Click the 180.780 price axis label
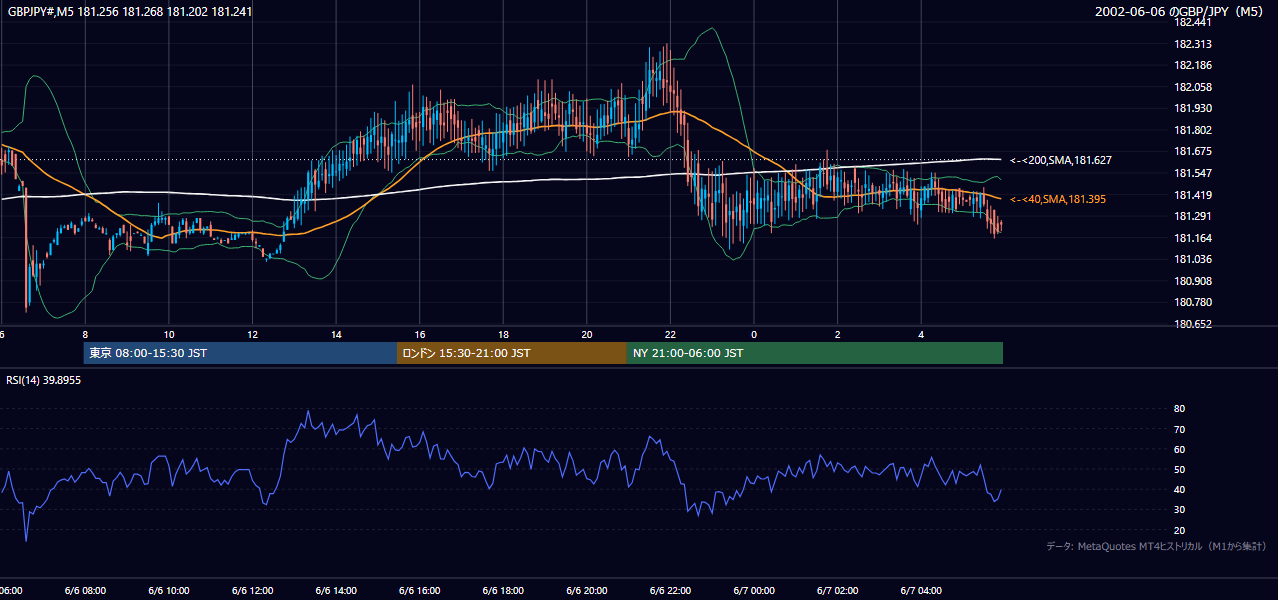This screenshot has height=600, width=1278. pos(1192,302)
